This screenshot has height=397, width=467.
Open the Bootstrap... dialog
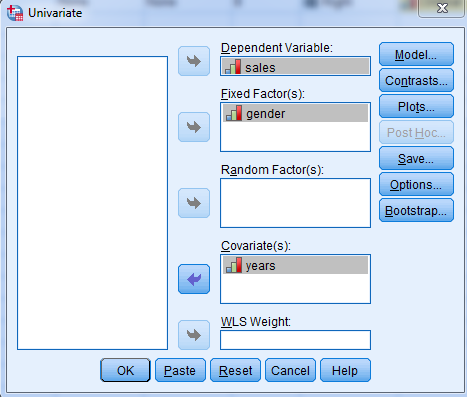[416, 210]
